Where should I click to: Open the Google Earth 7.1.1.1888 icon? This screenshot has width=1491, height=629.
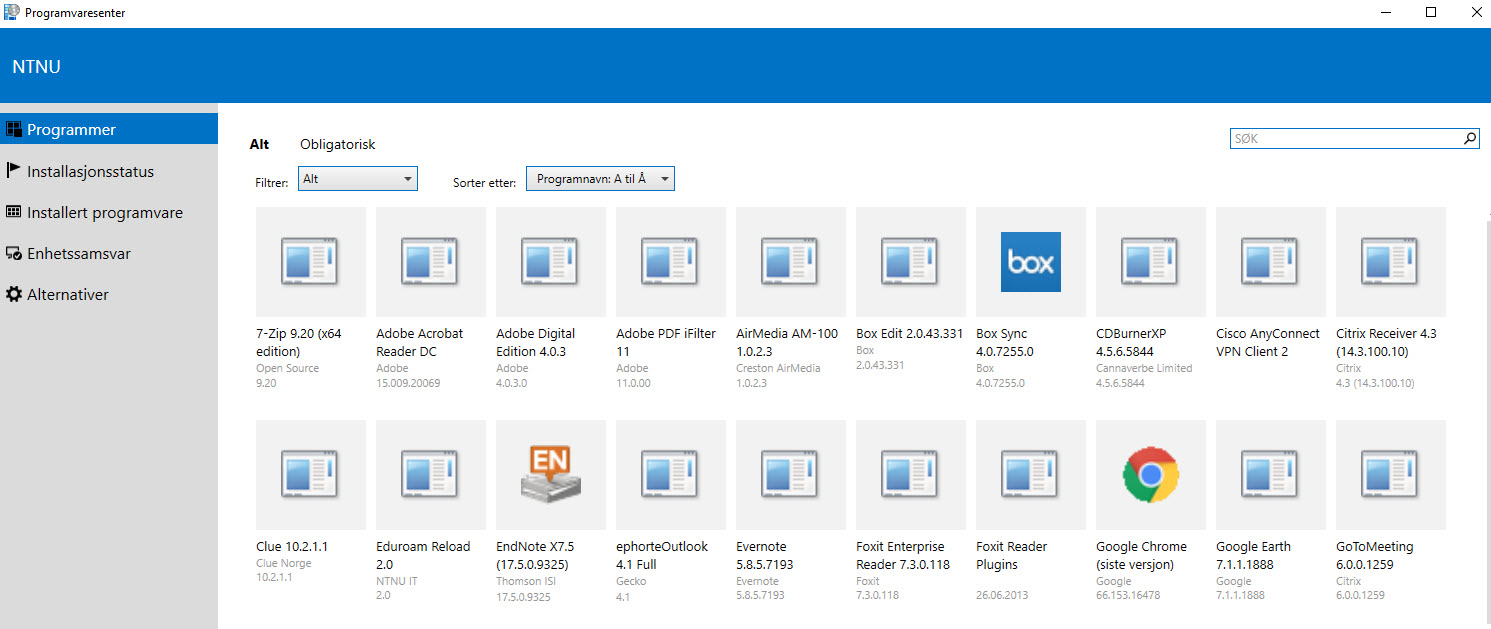coord(1271,475)
